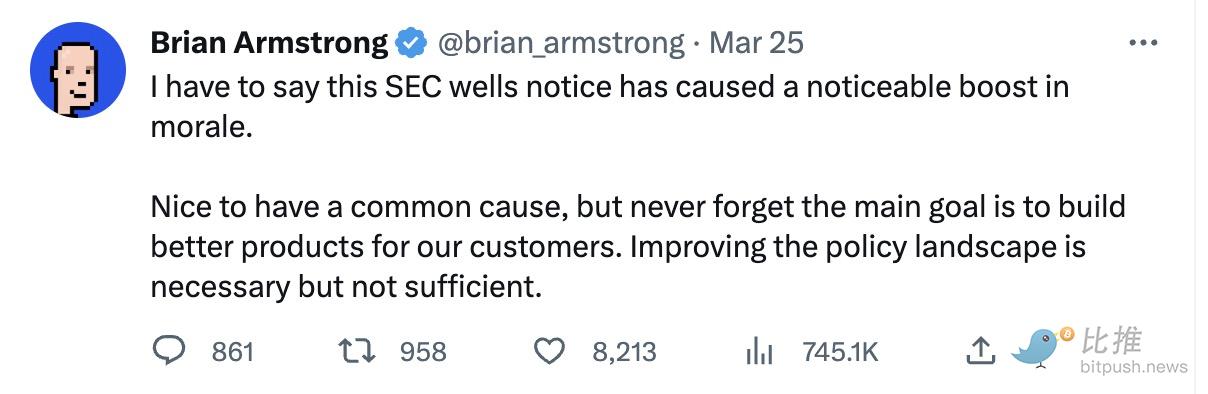Click the tweet's first paragraph about SEC wells notice
Image resolution: width=1208 pixels, height=394 pixels.
609,109
